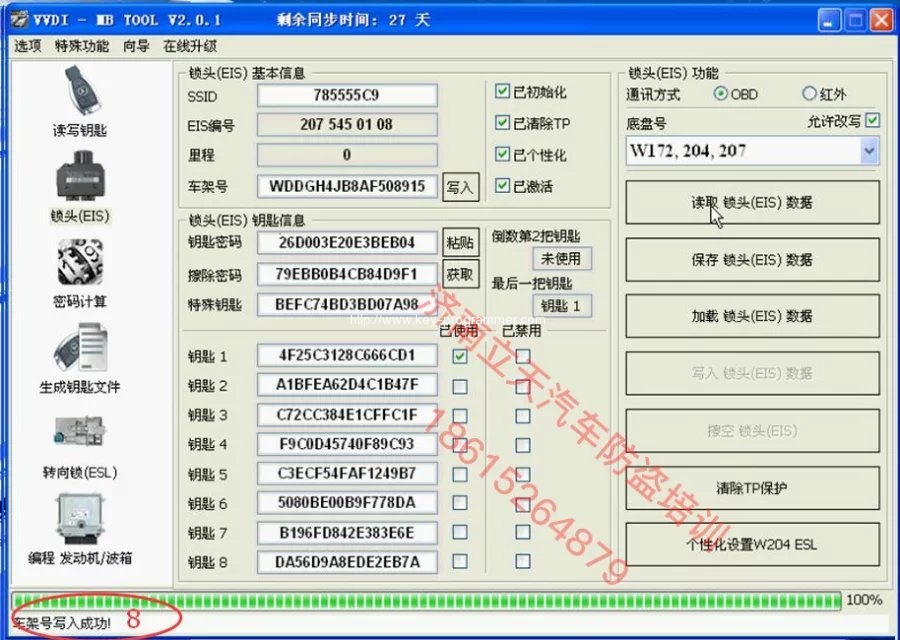Check 已禁用 for 钥匙 3
The image size is (900, 640).
[522, 416]
